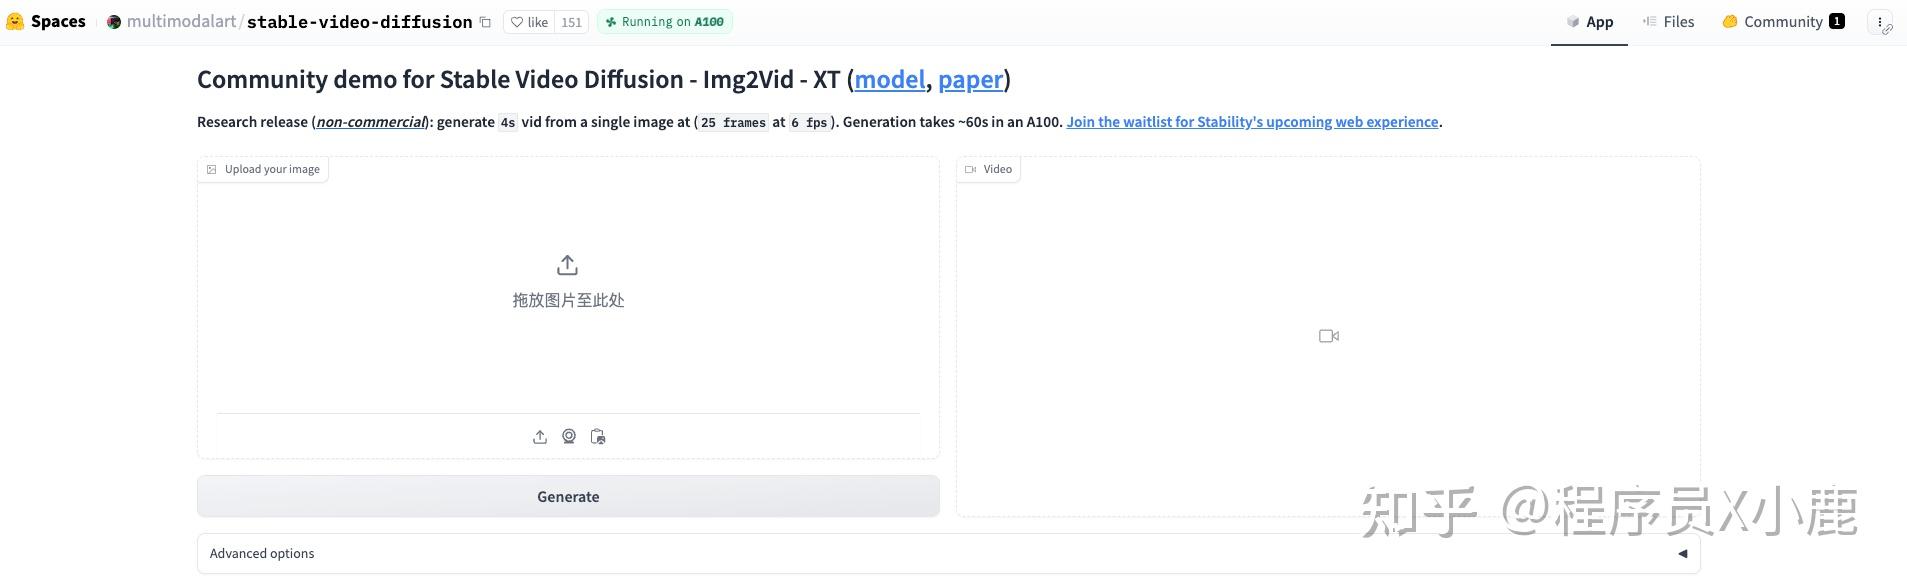This screenshot has height=588, width=1907.
Task: Select the webcam source icon
Action: (569, 437)
